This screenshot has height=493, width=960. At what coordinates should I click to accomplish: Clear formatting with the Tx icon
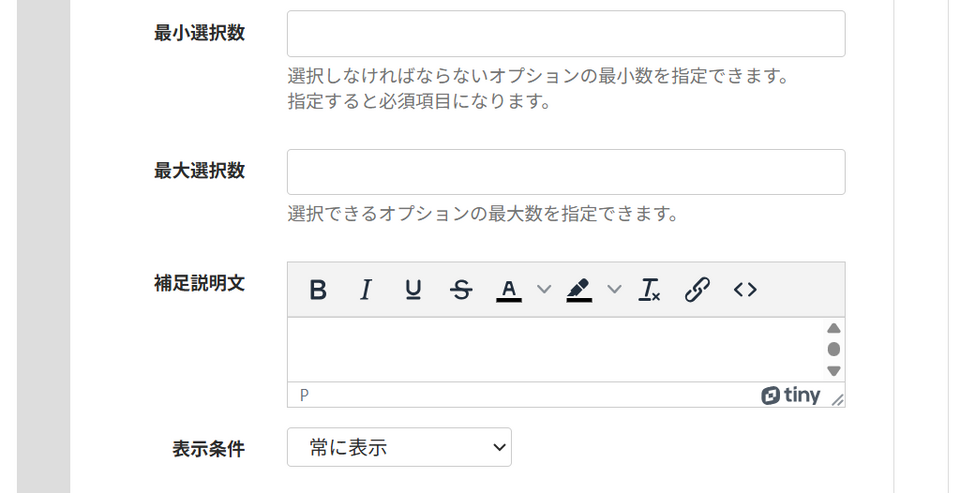click(650, 290)
